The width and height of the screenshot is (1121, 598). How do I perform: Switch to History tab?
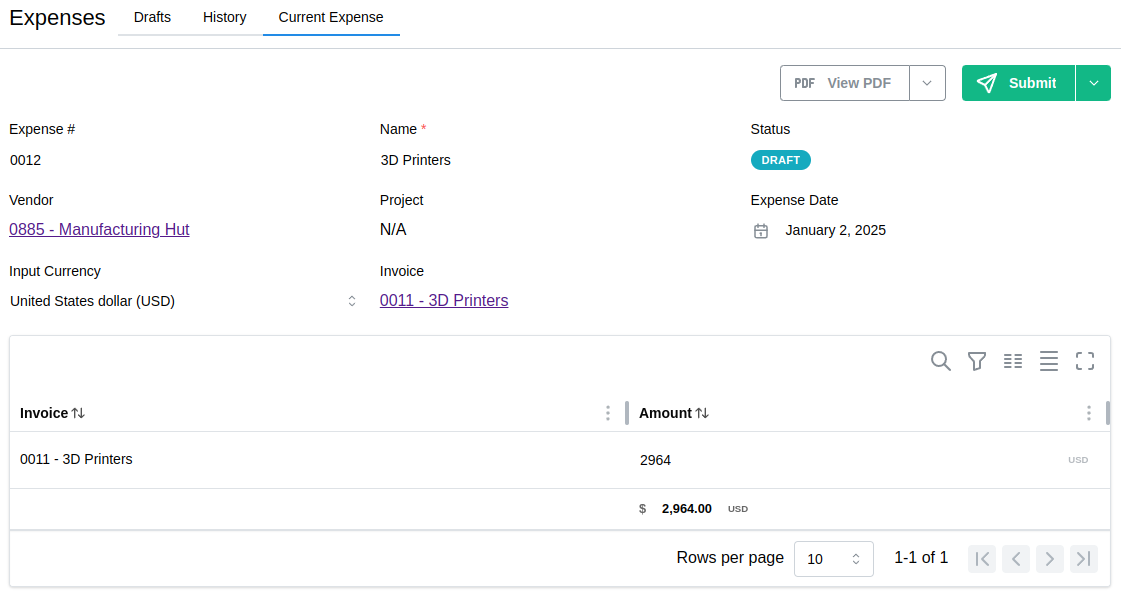point(224,17)
